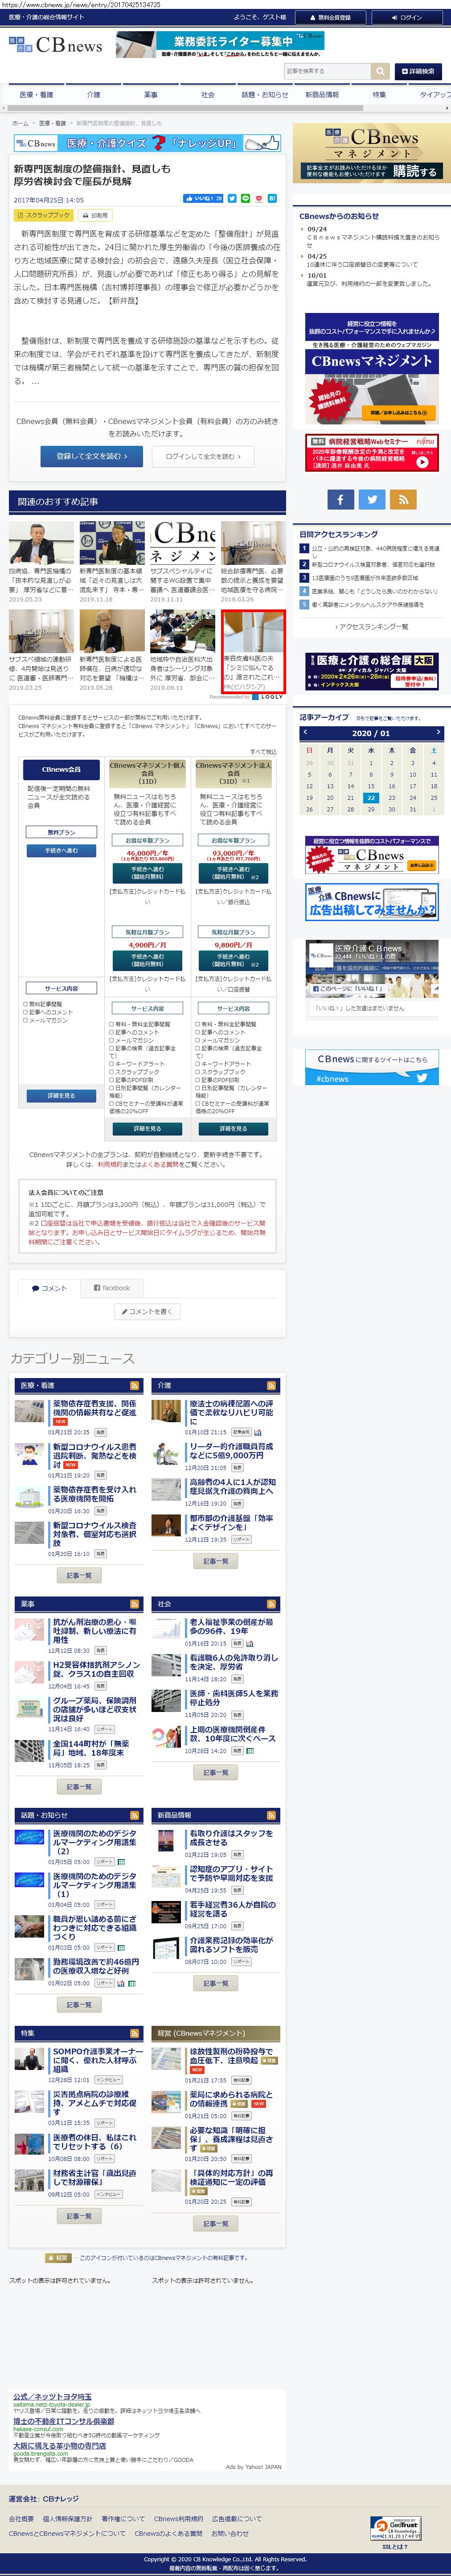Go to next month in archive calendar
451x2576 pixels.
coord(439,733)
